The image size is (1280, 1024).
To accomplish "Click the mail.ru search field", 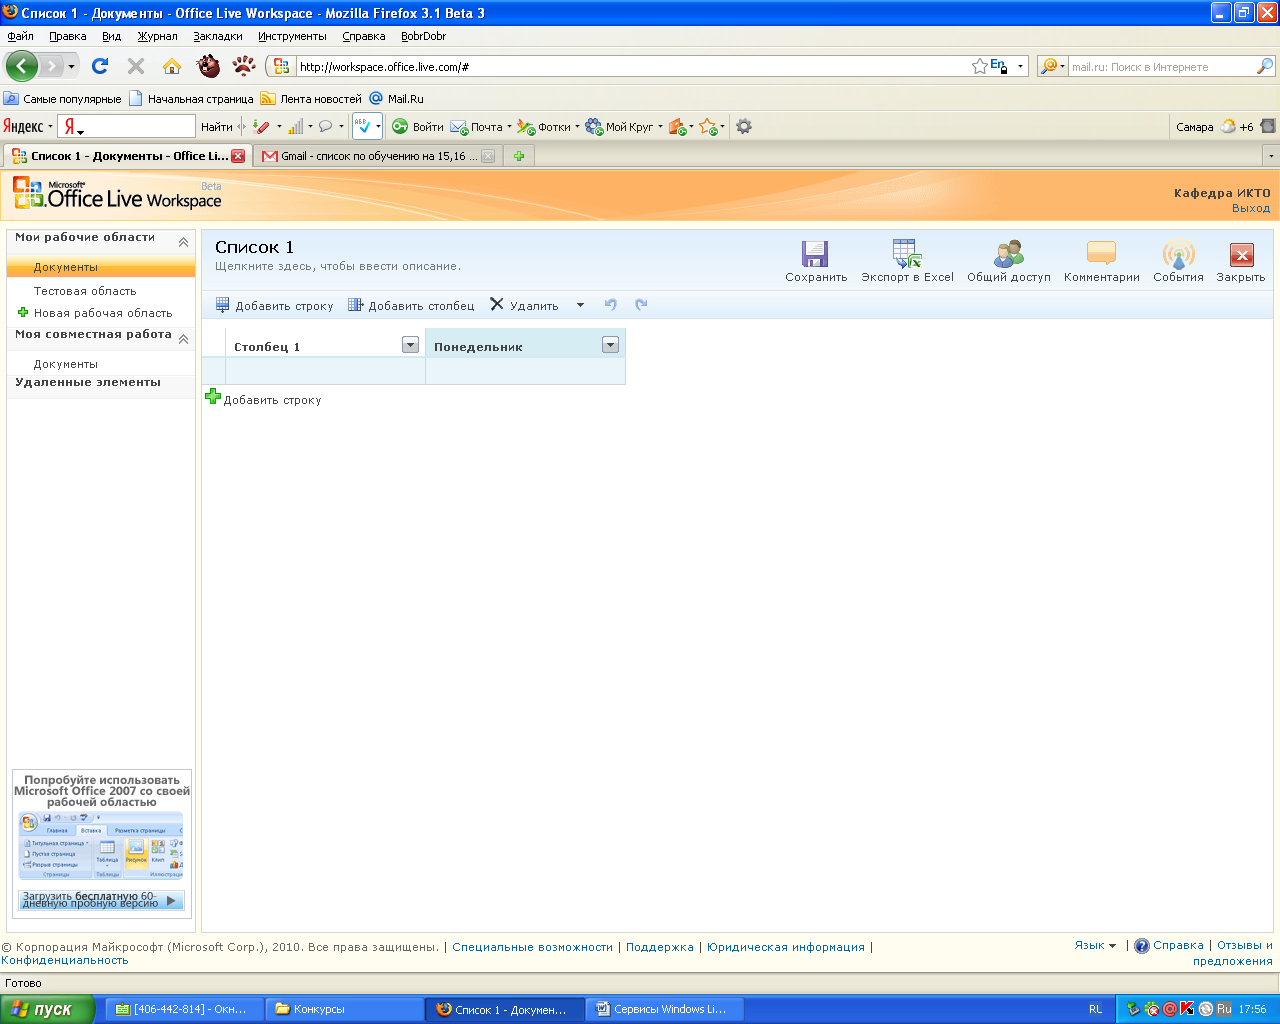I will pos(1162,67).
